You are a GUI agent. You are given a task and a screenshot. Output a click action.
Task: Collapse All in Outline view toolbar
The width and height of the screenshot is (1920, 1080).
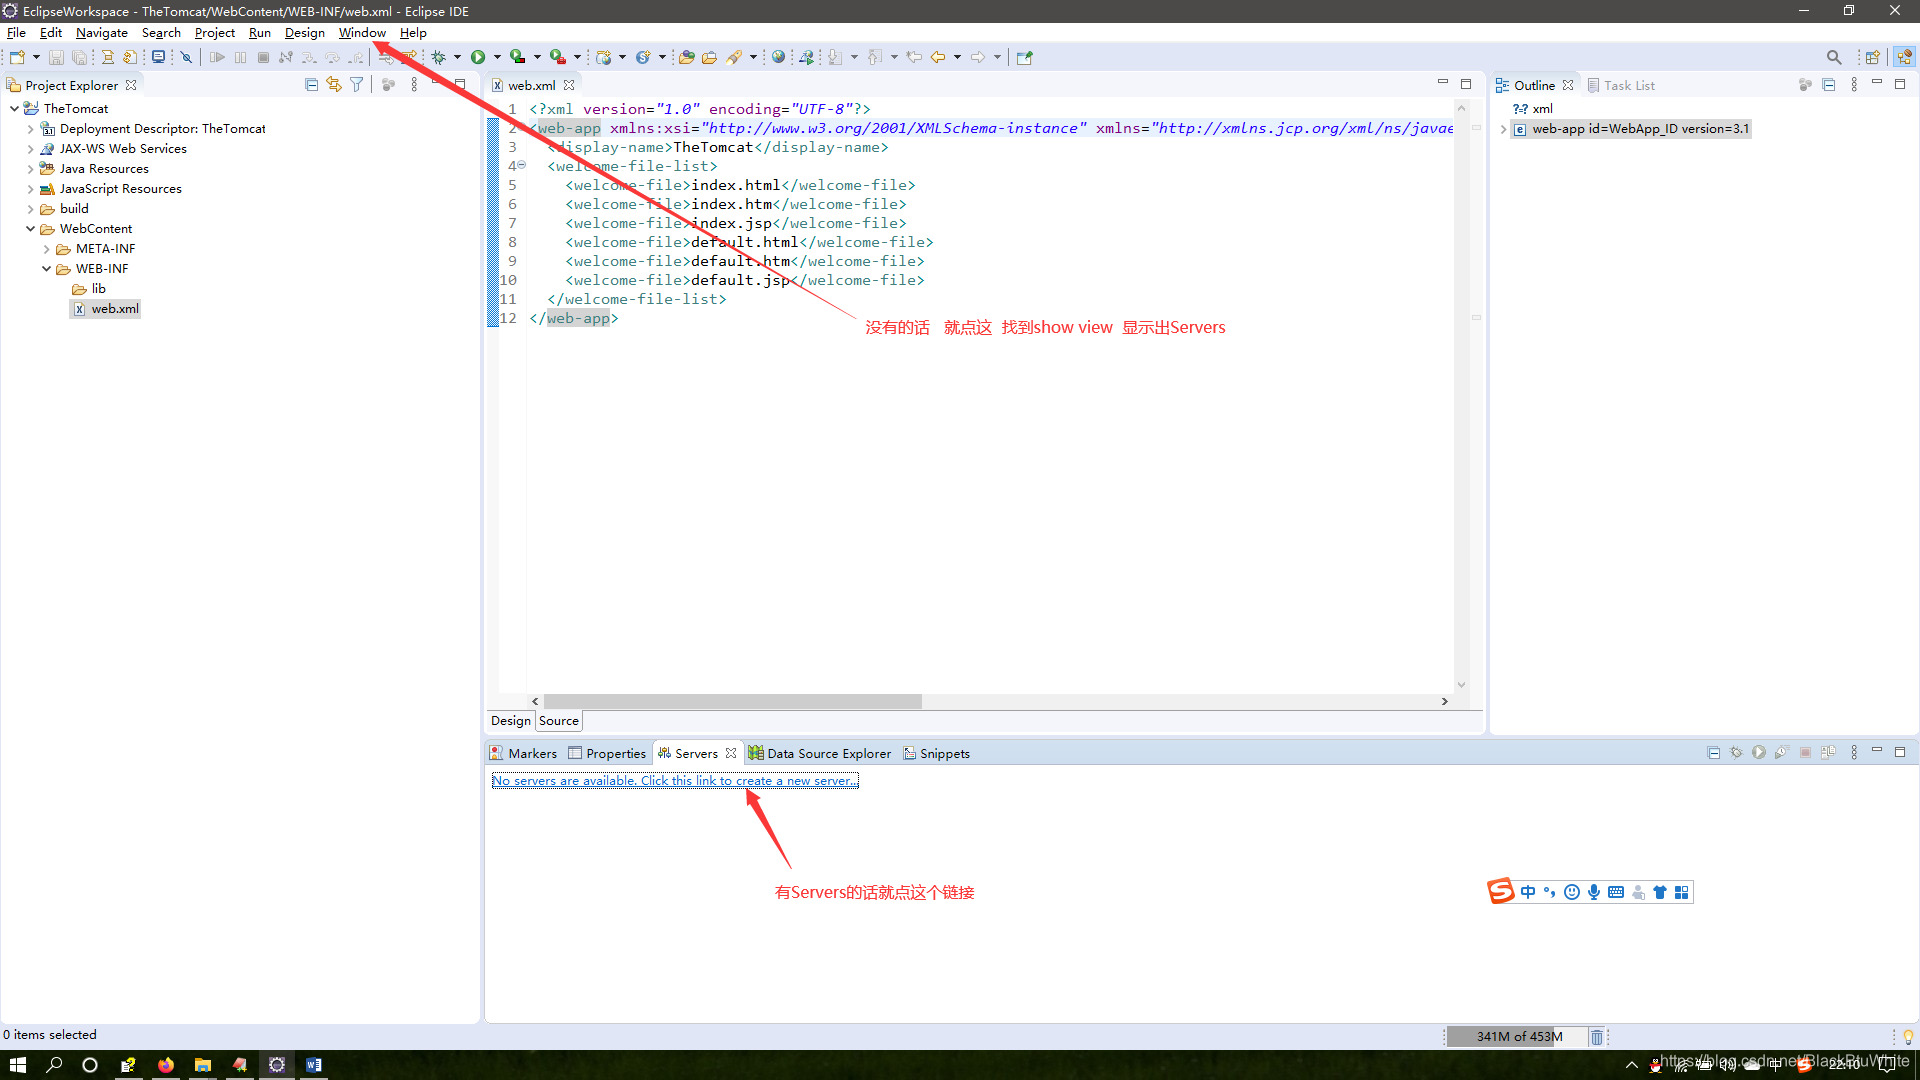(1829, 85)
